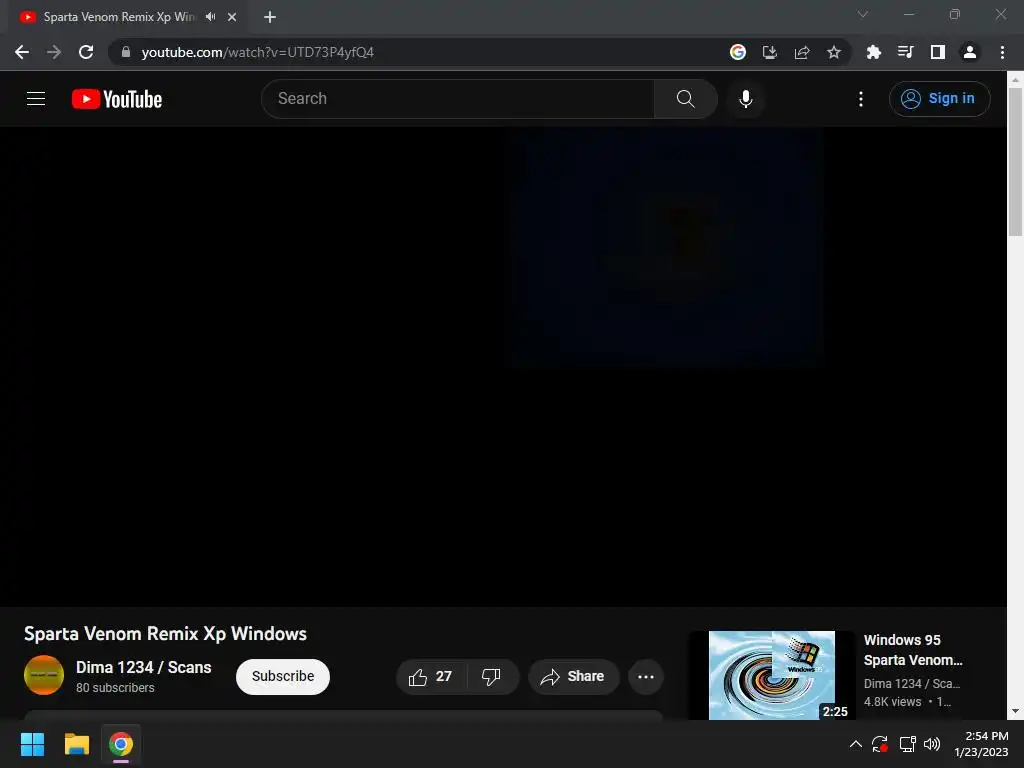Like the video with 27 likes
Viewport: 1024px width, 768px height.
431,677
